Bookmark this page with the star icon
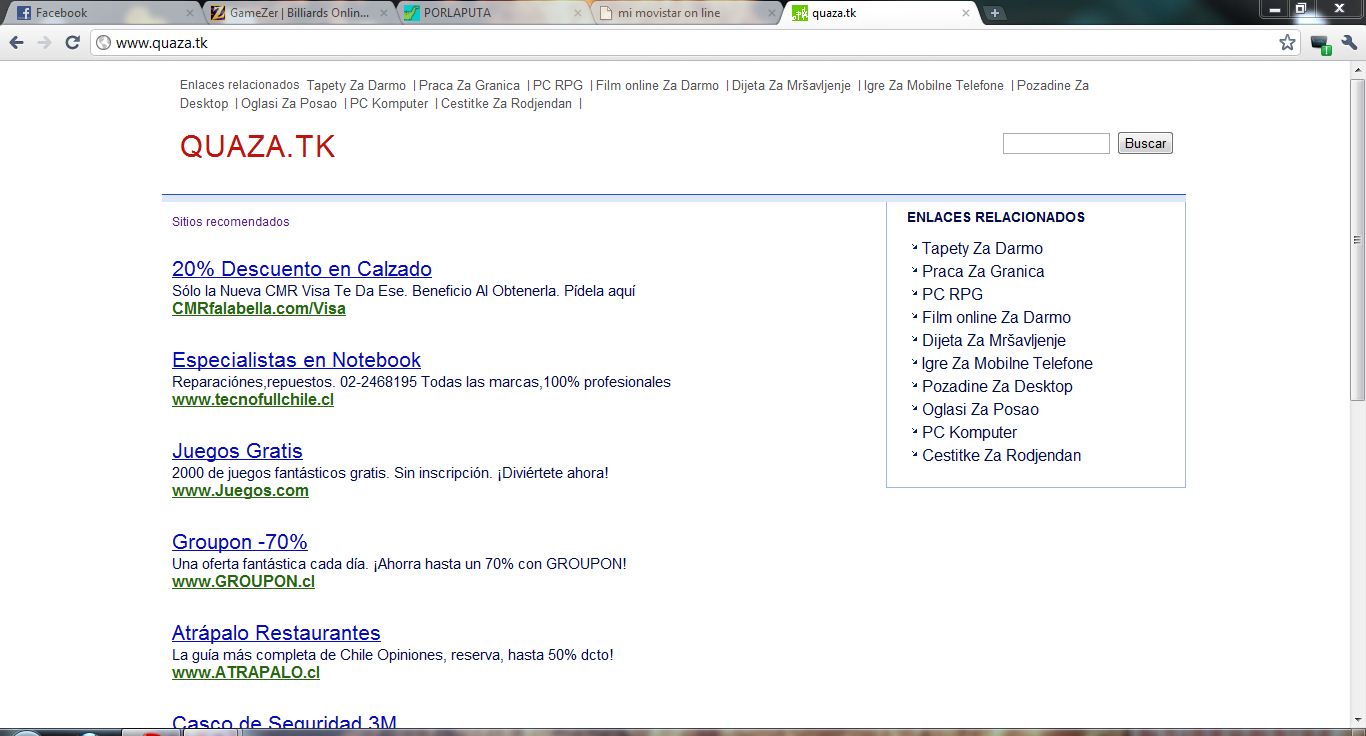This screenshot has height=736, width=1366. [x=1287, y=43]
